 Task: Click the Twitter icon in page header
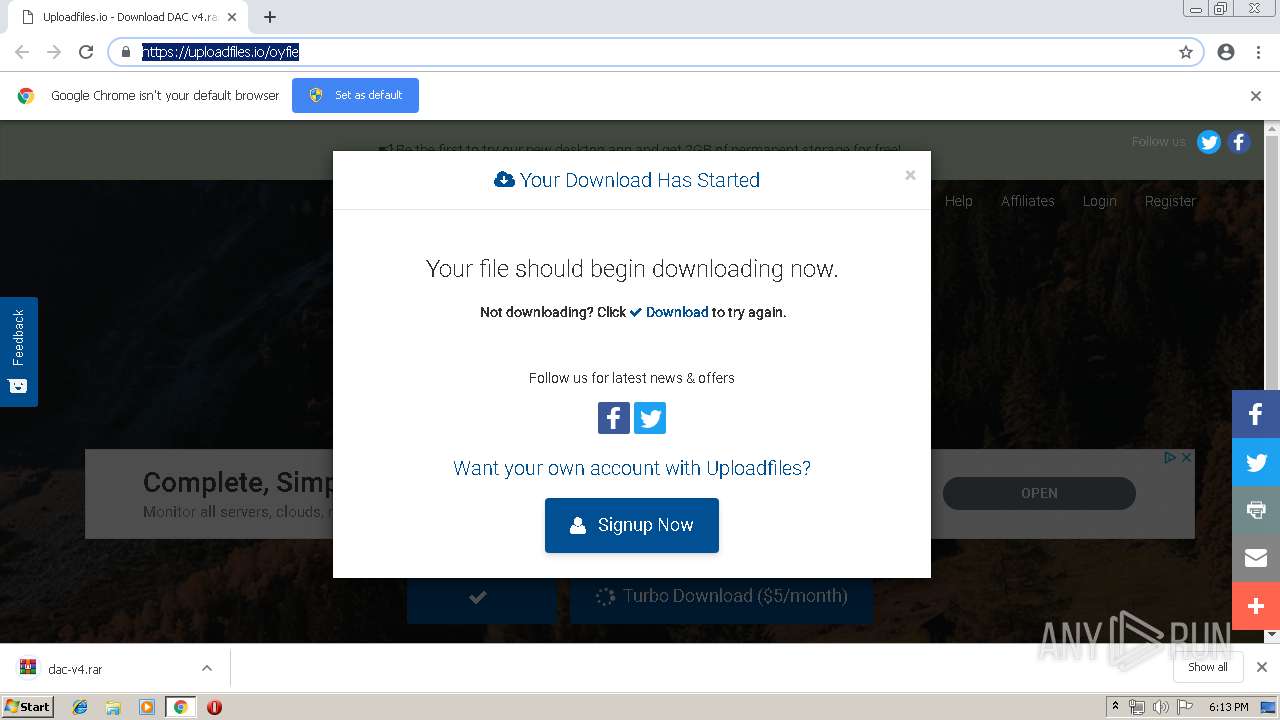(1209, 142)
